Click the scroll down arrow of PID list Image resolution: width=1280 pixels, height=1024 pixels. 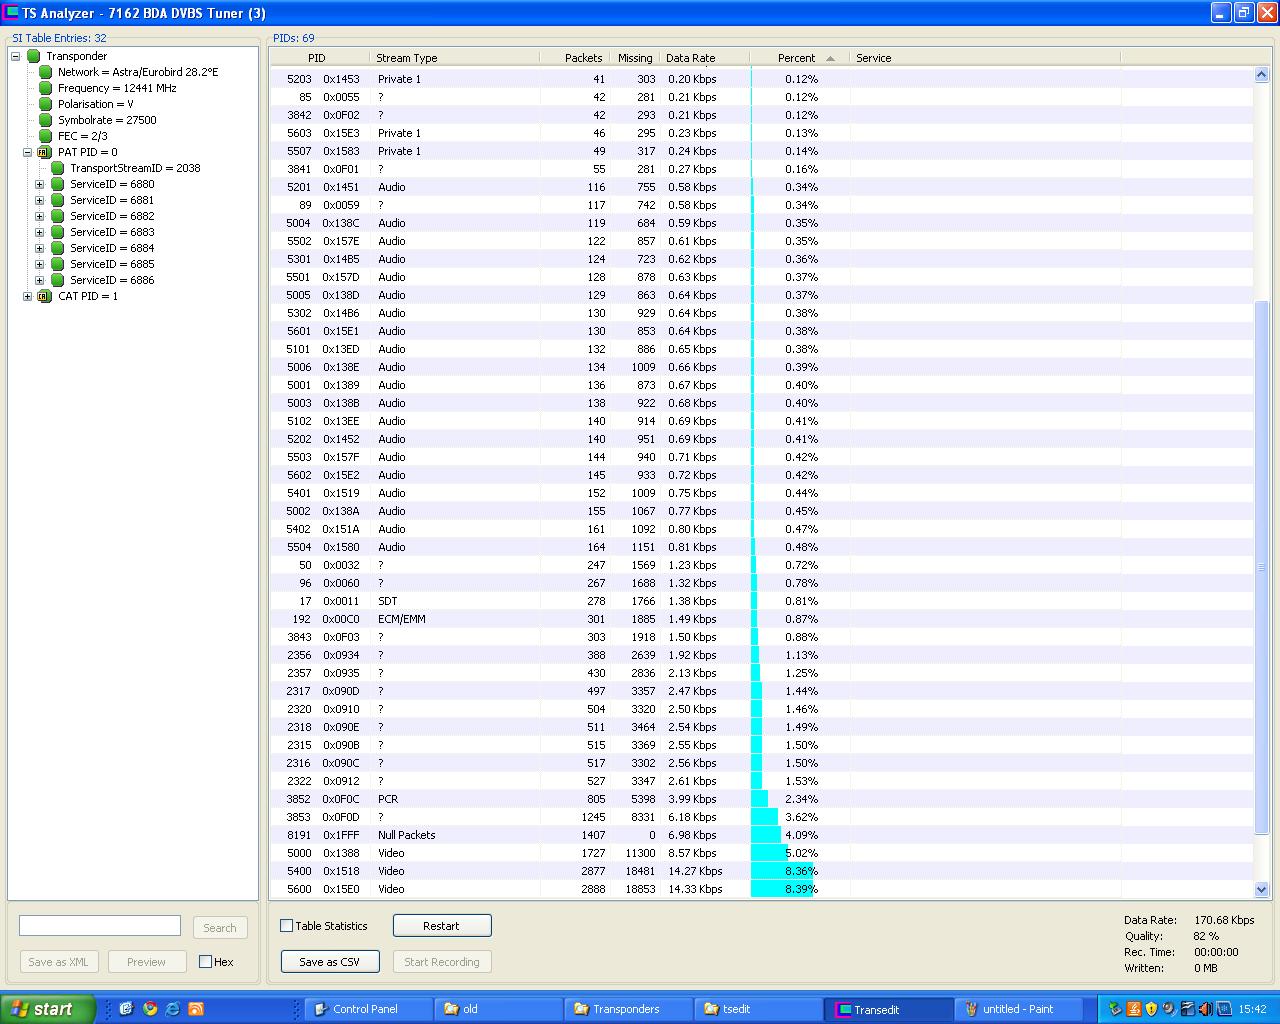pyautogui.click(x=1260, y=889)
